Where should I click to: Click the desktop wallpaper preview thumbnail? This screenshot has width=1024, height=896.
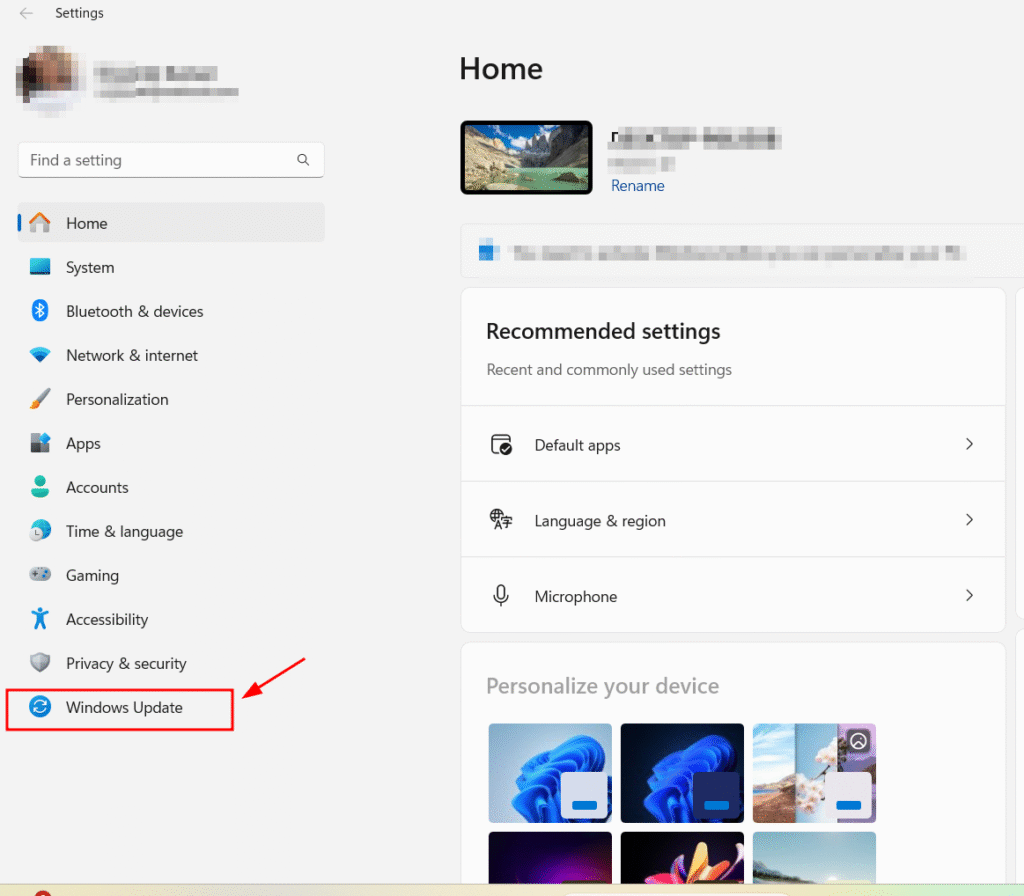click(526, 157)
